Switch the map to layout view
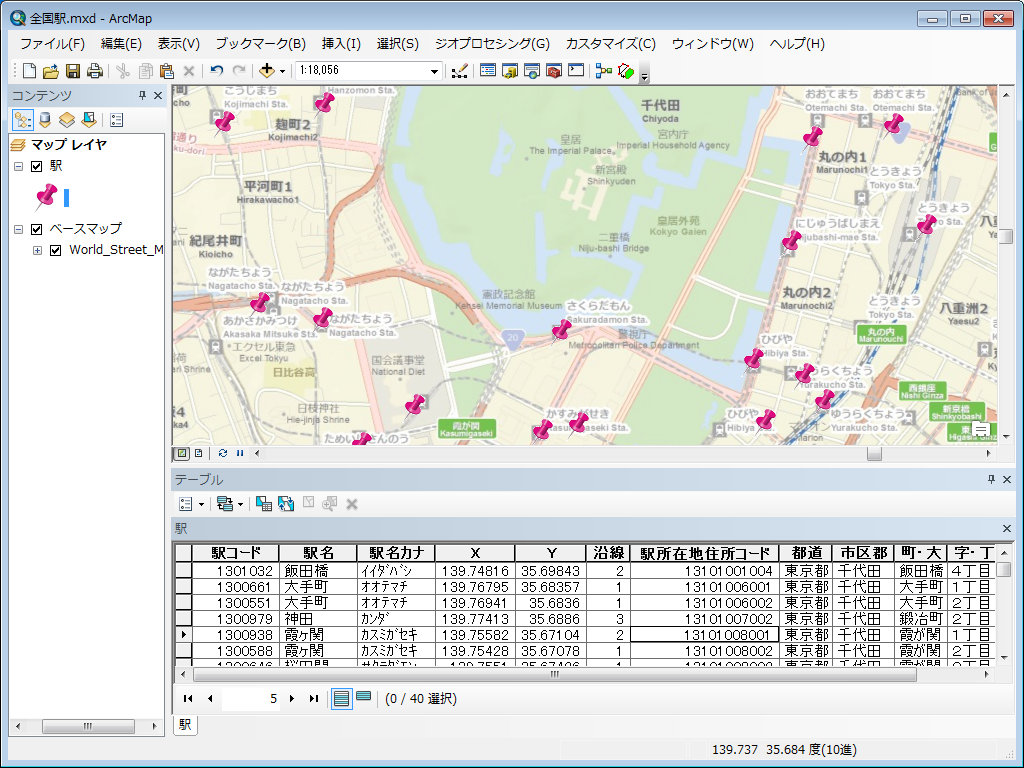Screen dimensions: 1024x768 (x=199, y=453)
